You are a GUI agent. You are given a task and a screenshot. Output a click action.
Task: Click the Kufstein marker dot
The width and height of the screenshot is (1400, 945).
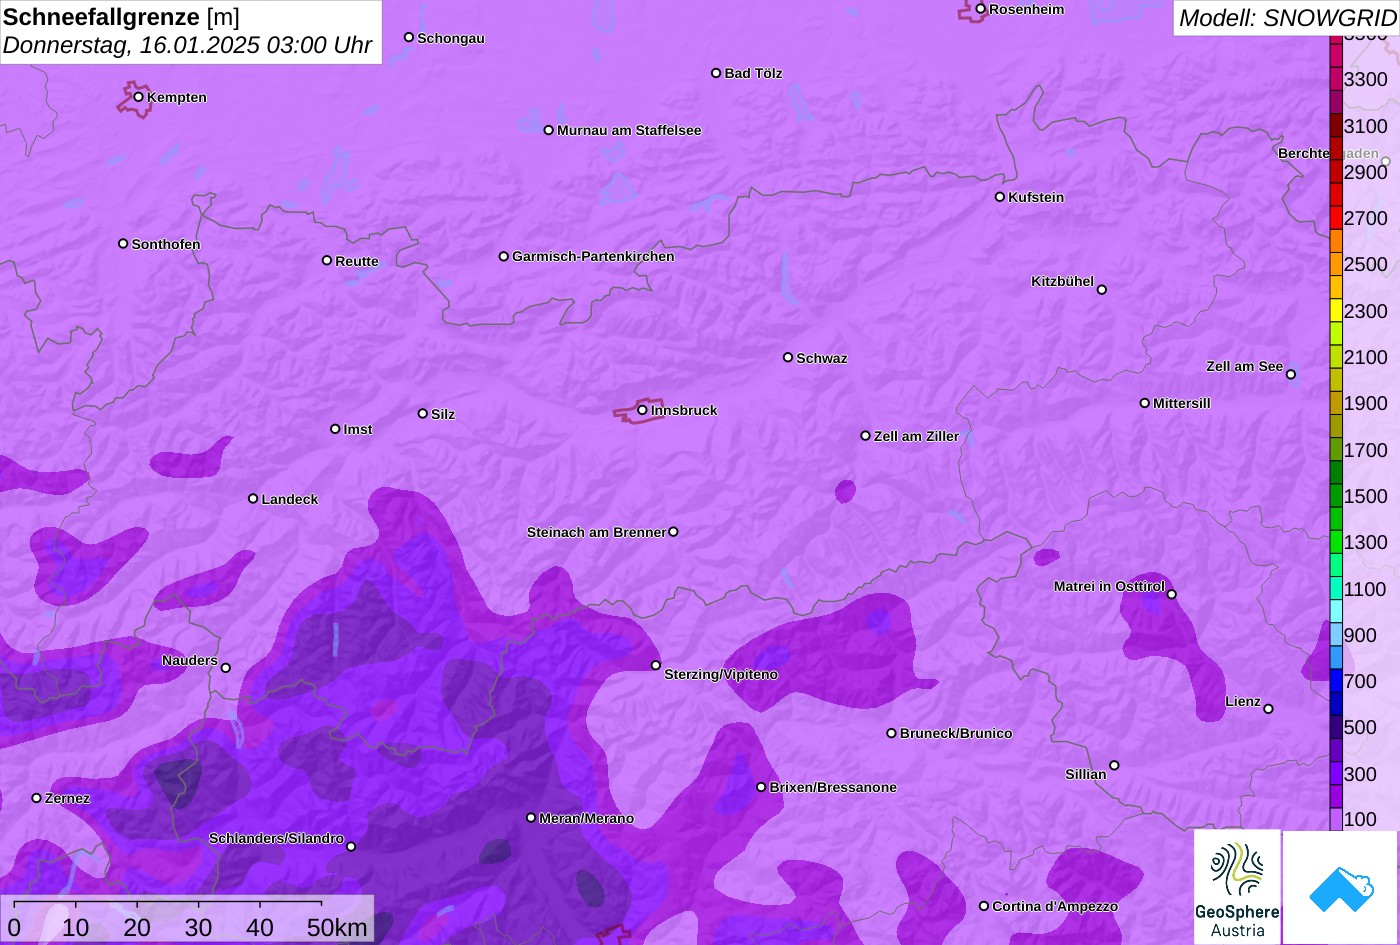coord(1000,197)
